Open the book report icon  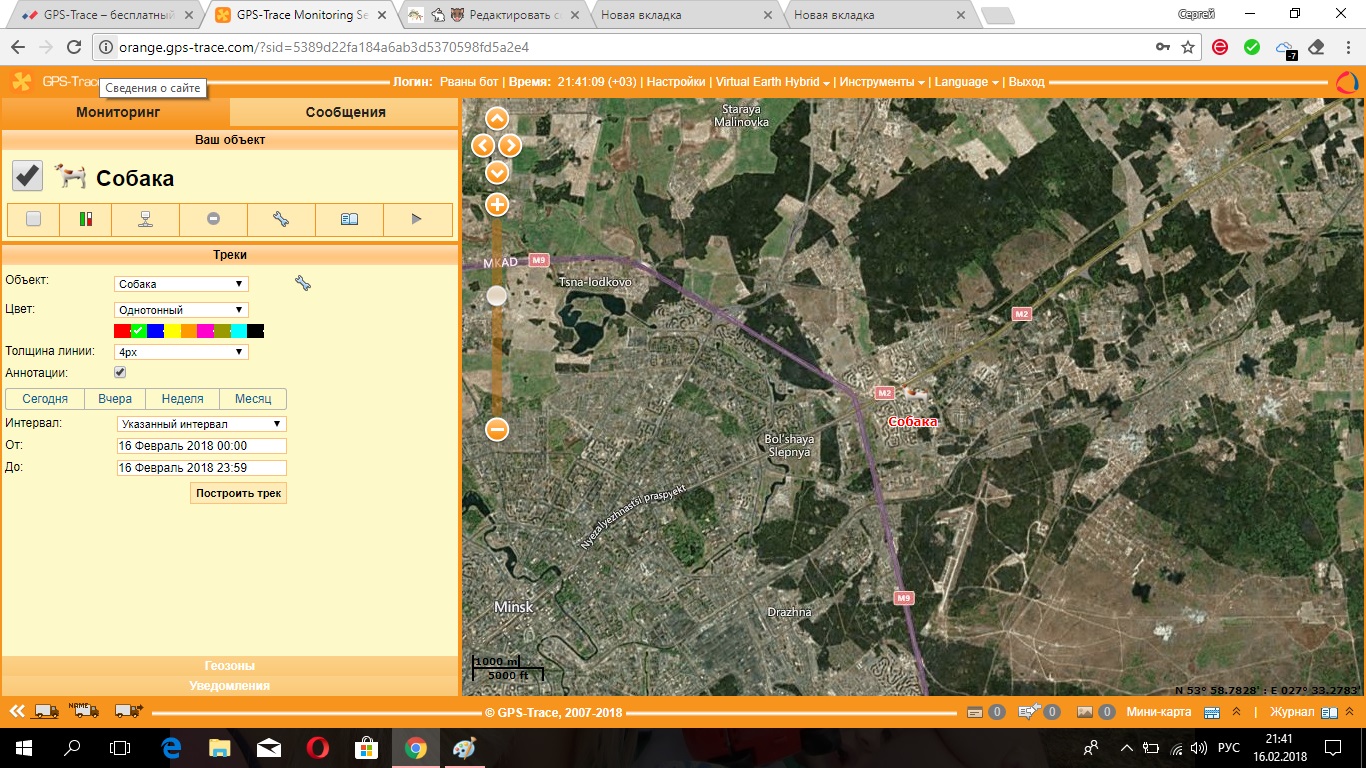coord(349,219)
